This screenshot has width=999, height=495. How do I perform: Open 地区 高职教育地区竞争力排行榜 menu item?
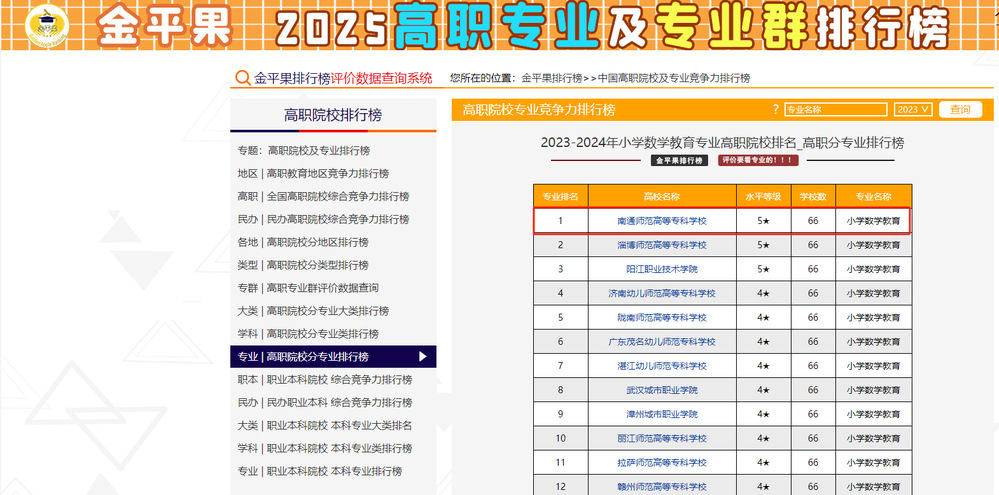(x=313, y=174)
